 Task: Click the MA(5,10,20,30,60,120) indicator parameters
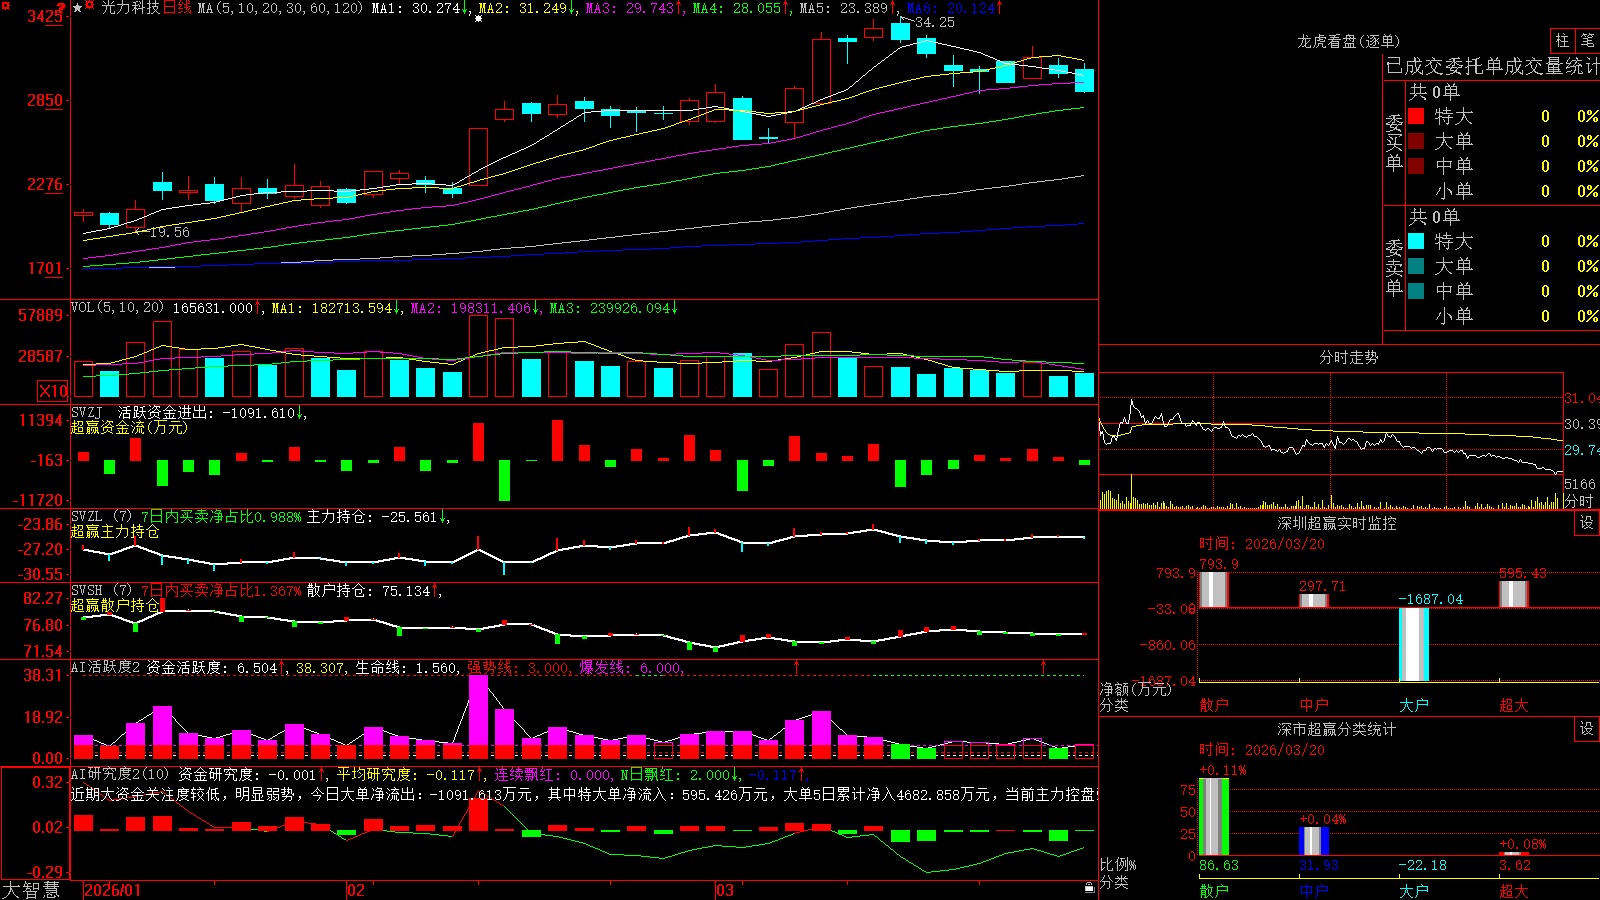(x=280, y=8)
